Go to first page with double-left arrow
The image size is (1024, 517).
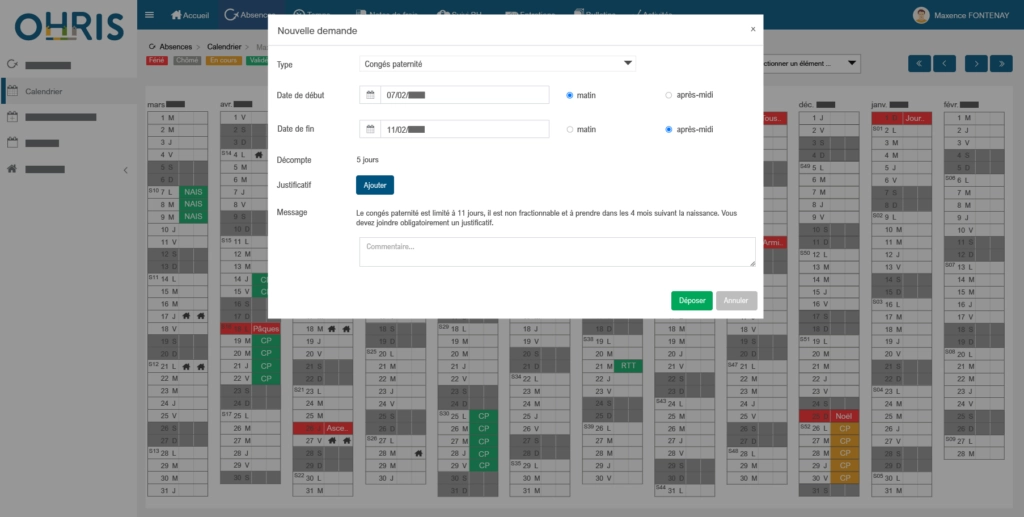(919, 63)
